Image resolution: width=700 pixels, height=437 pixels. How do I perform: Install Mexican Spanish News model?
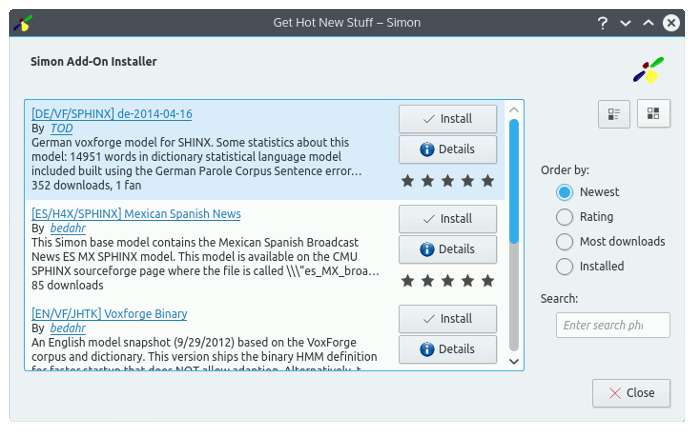click(448, 218)
